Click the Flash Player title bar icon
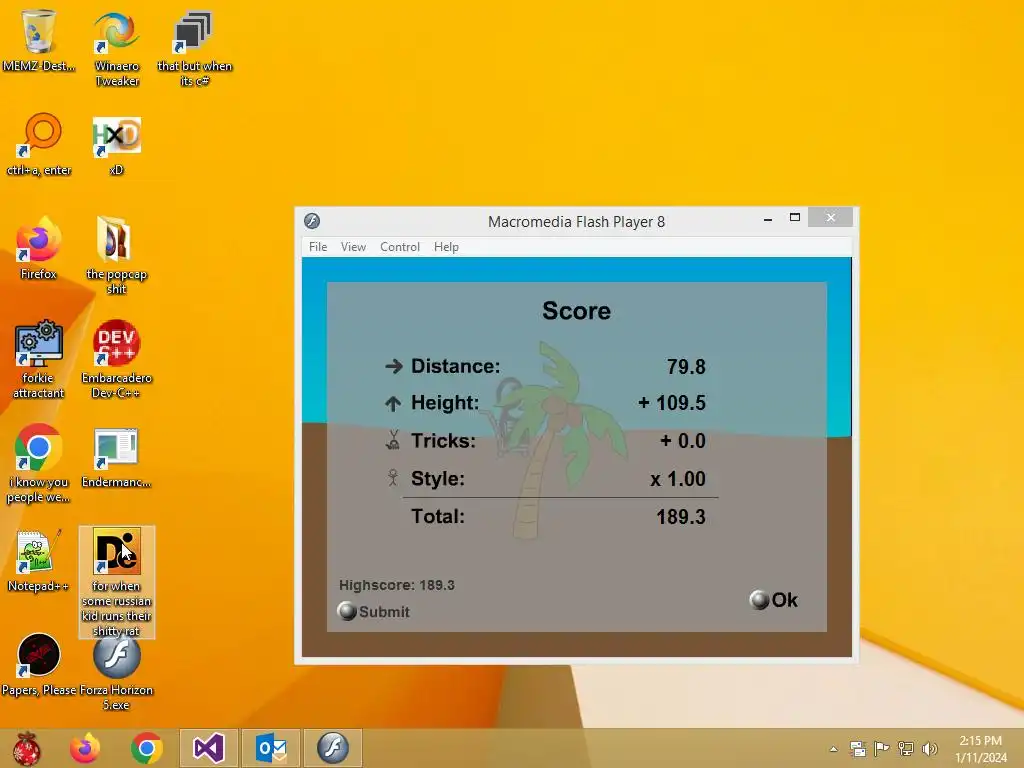1024x768 pixels. click(312, 221)
